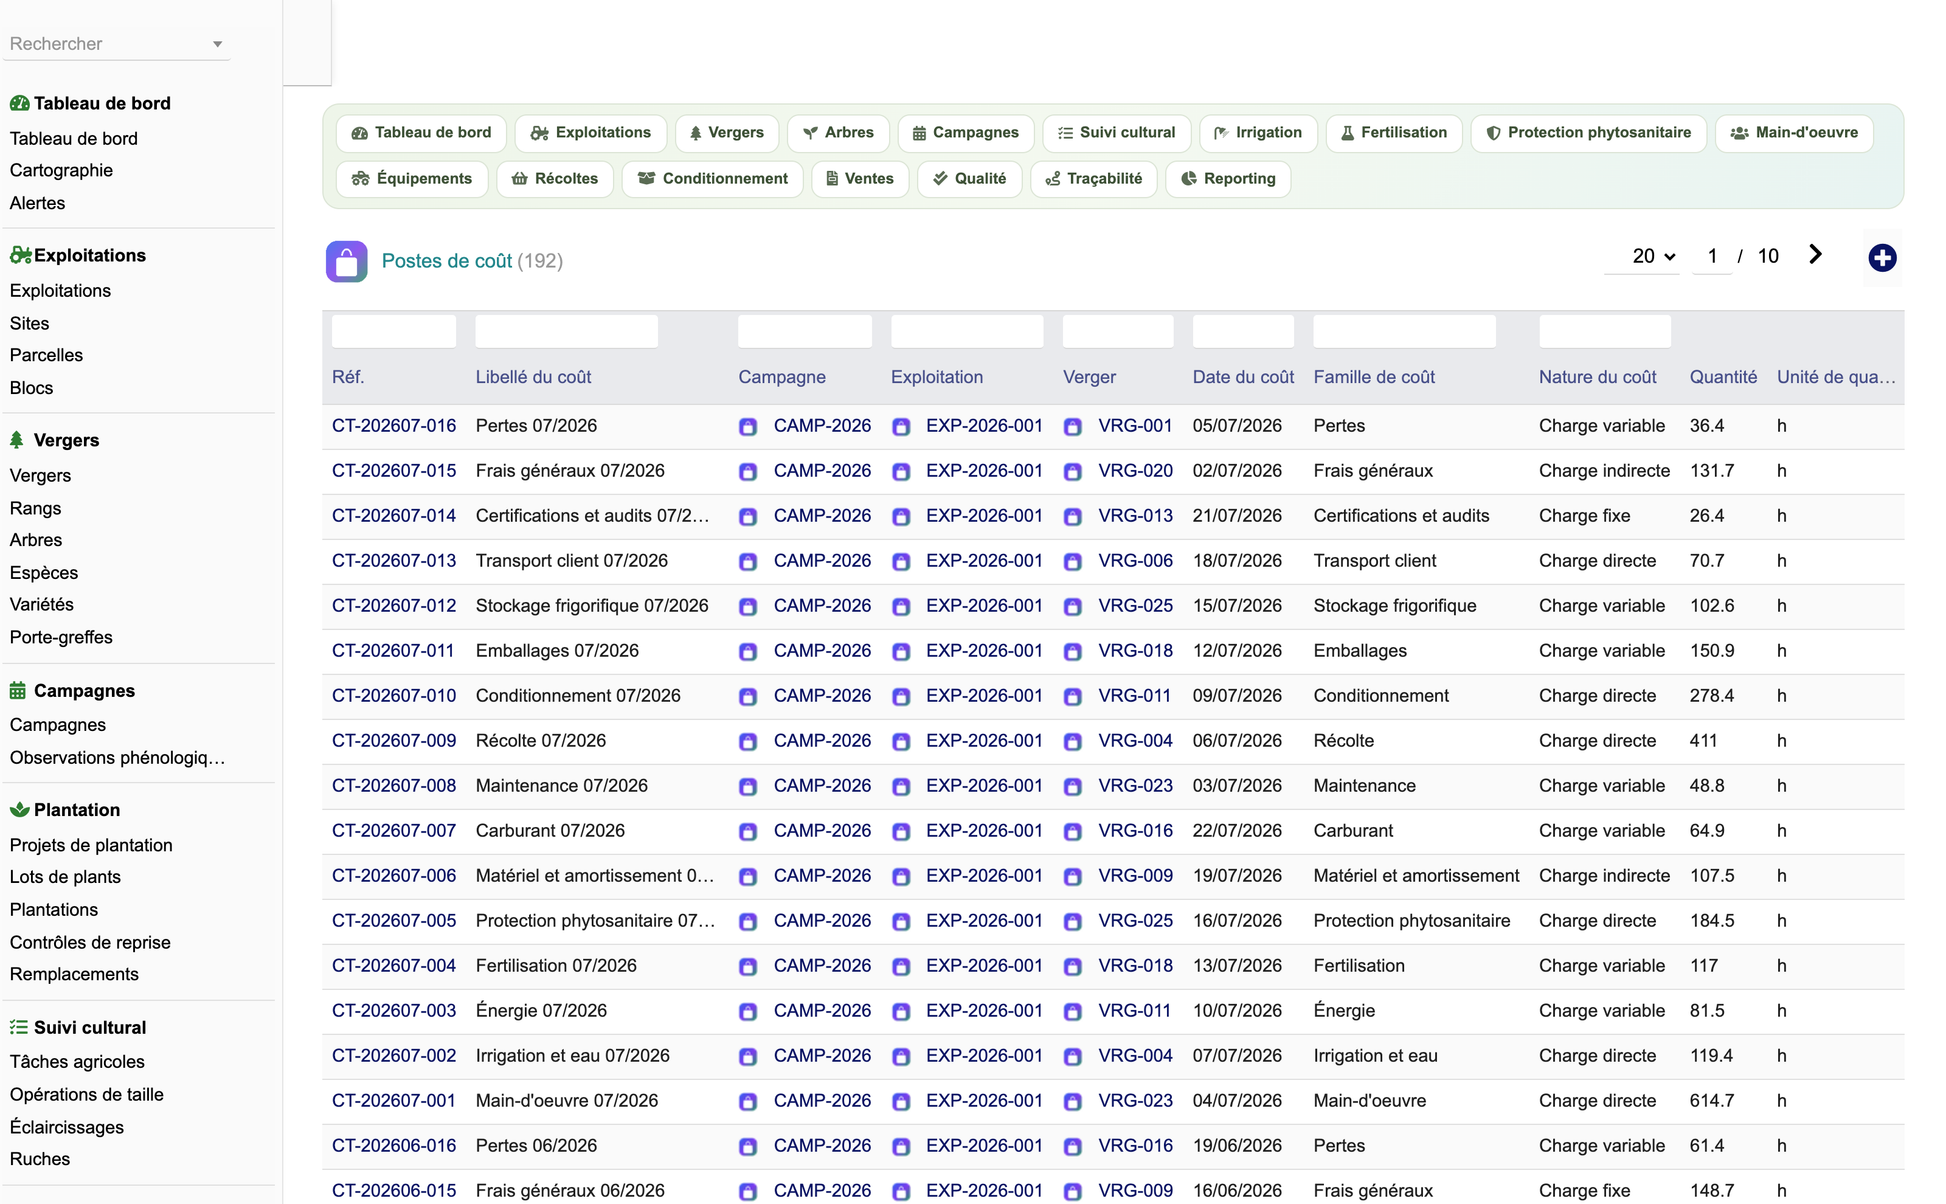The width and height of the screenshot is (1946, 1204).
Task: Click the Tableau de bord sidebar header icon
Action: (19, 103)
